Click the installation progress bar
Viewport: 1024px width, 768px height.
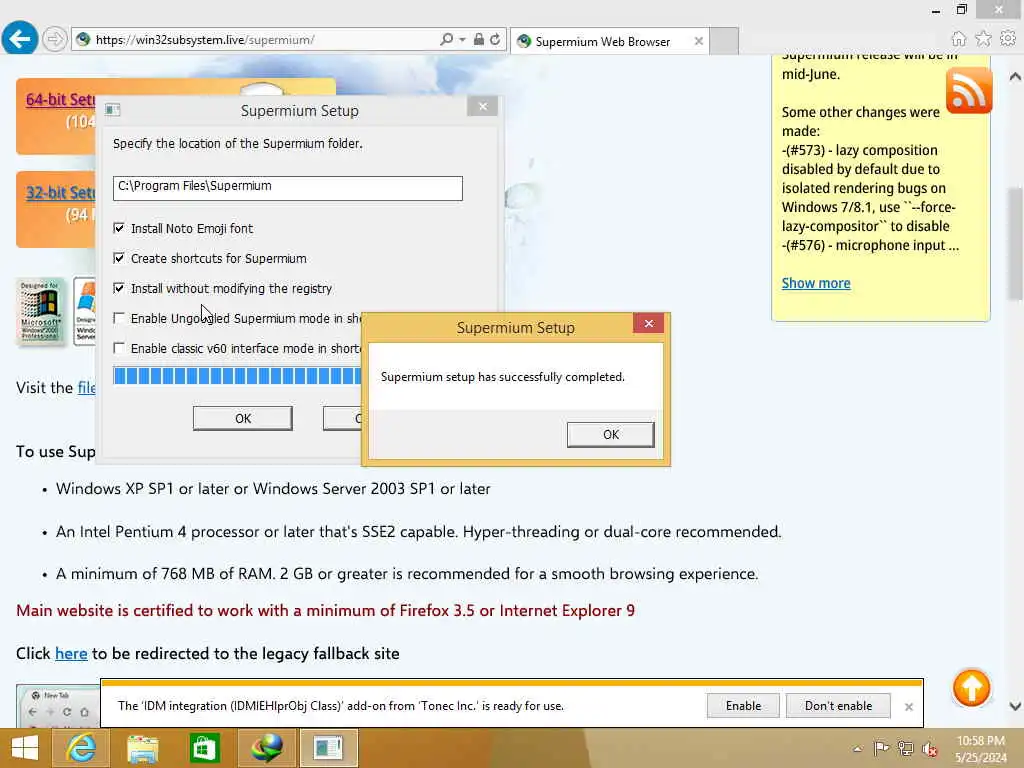(x=237, y=376)
